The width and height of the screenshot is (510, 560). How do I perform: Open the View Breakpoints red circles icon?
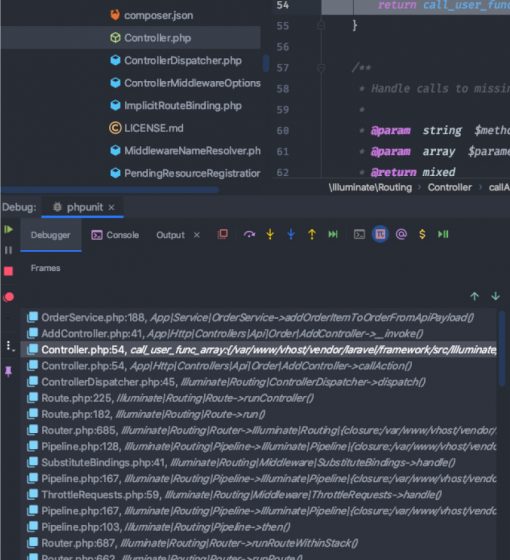click(8, 297)
